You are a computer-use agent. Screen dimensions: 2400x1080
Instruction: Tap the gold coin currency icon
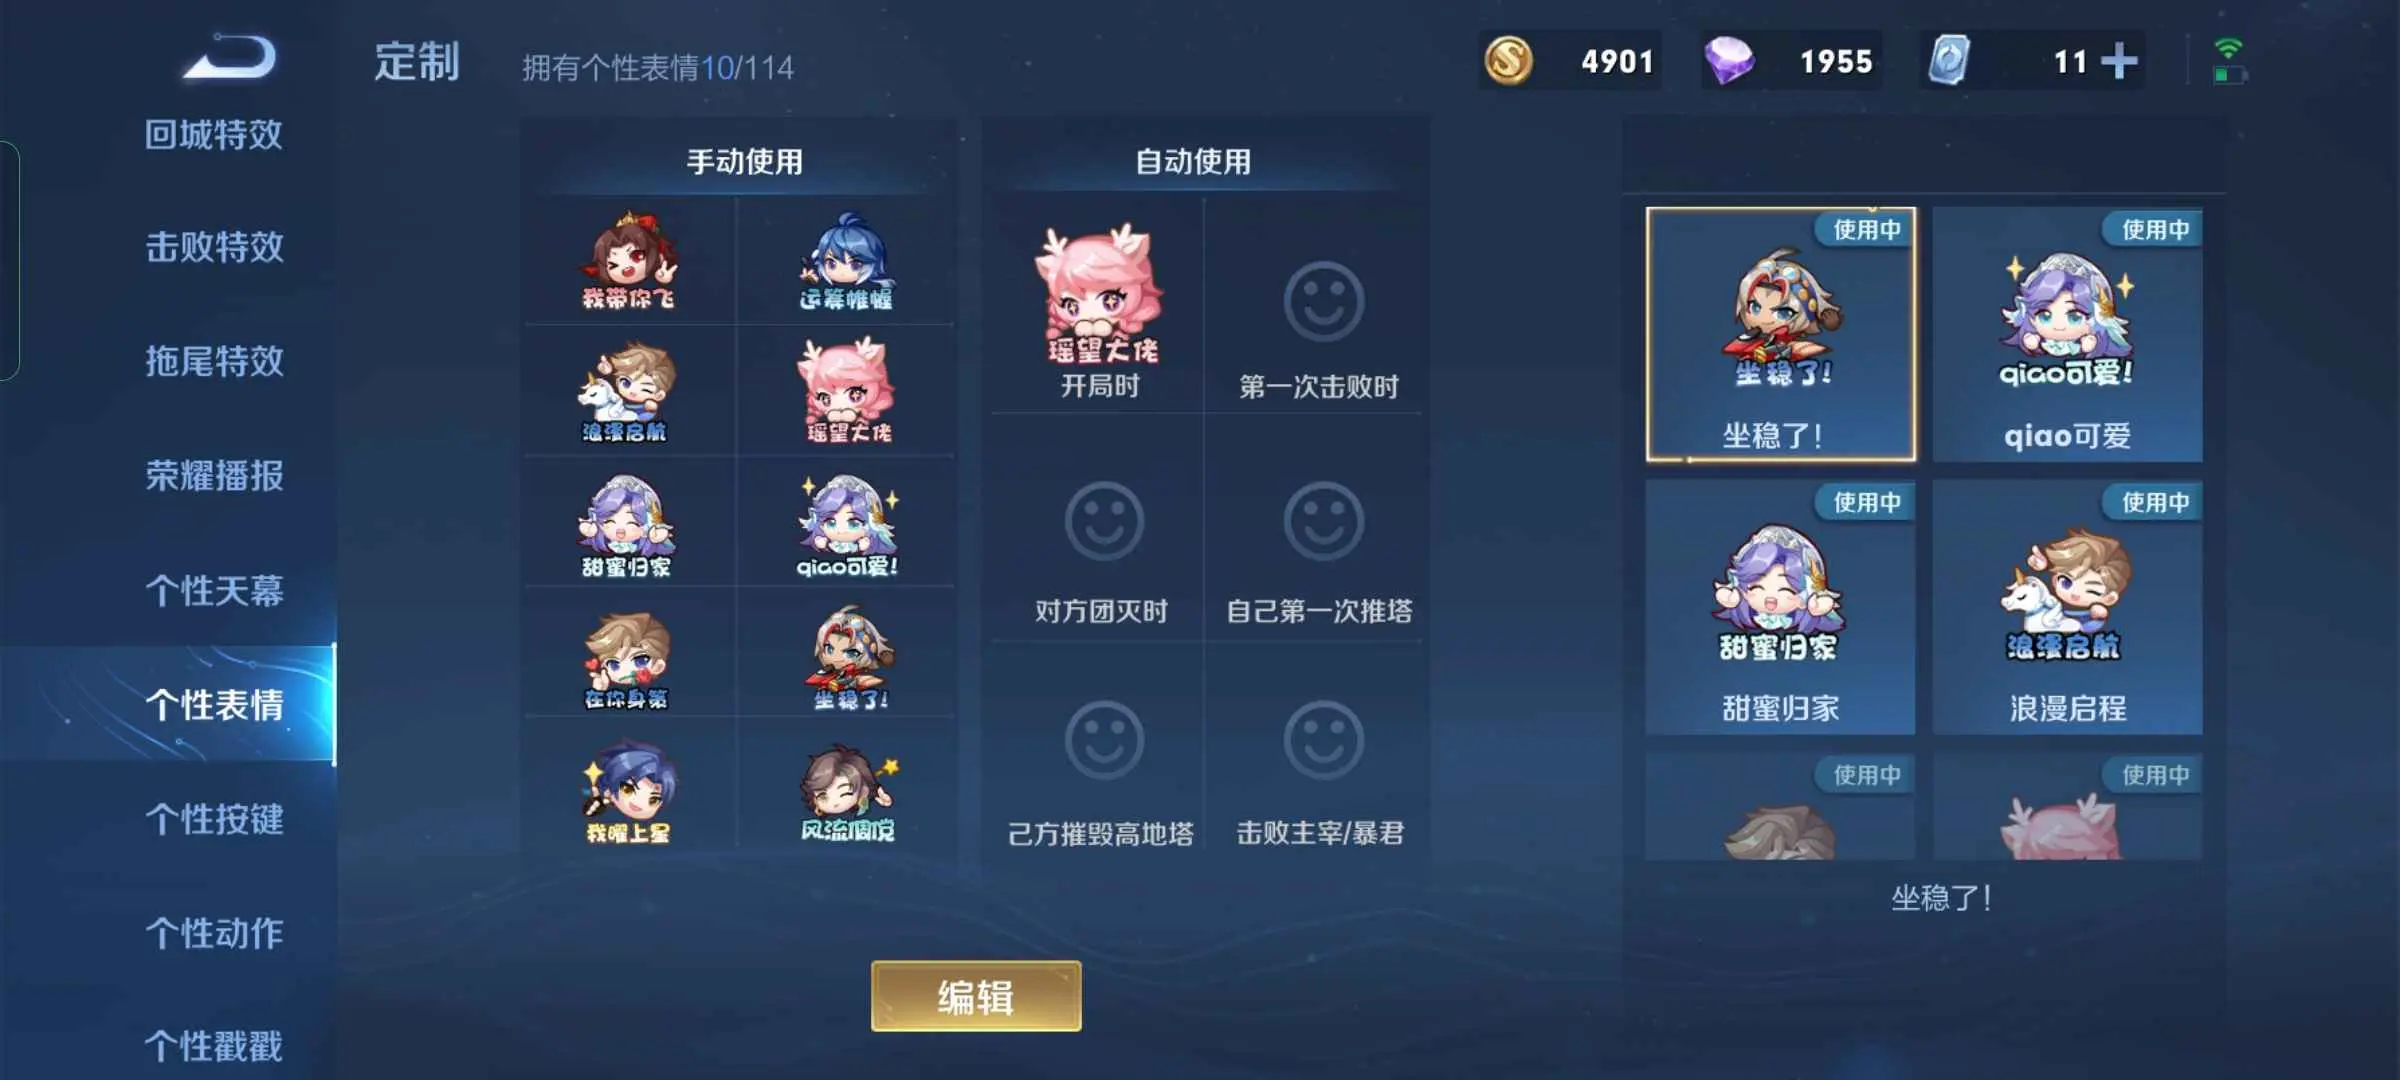click(1508, 60)
